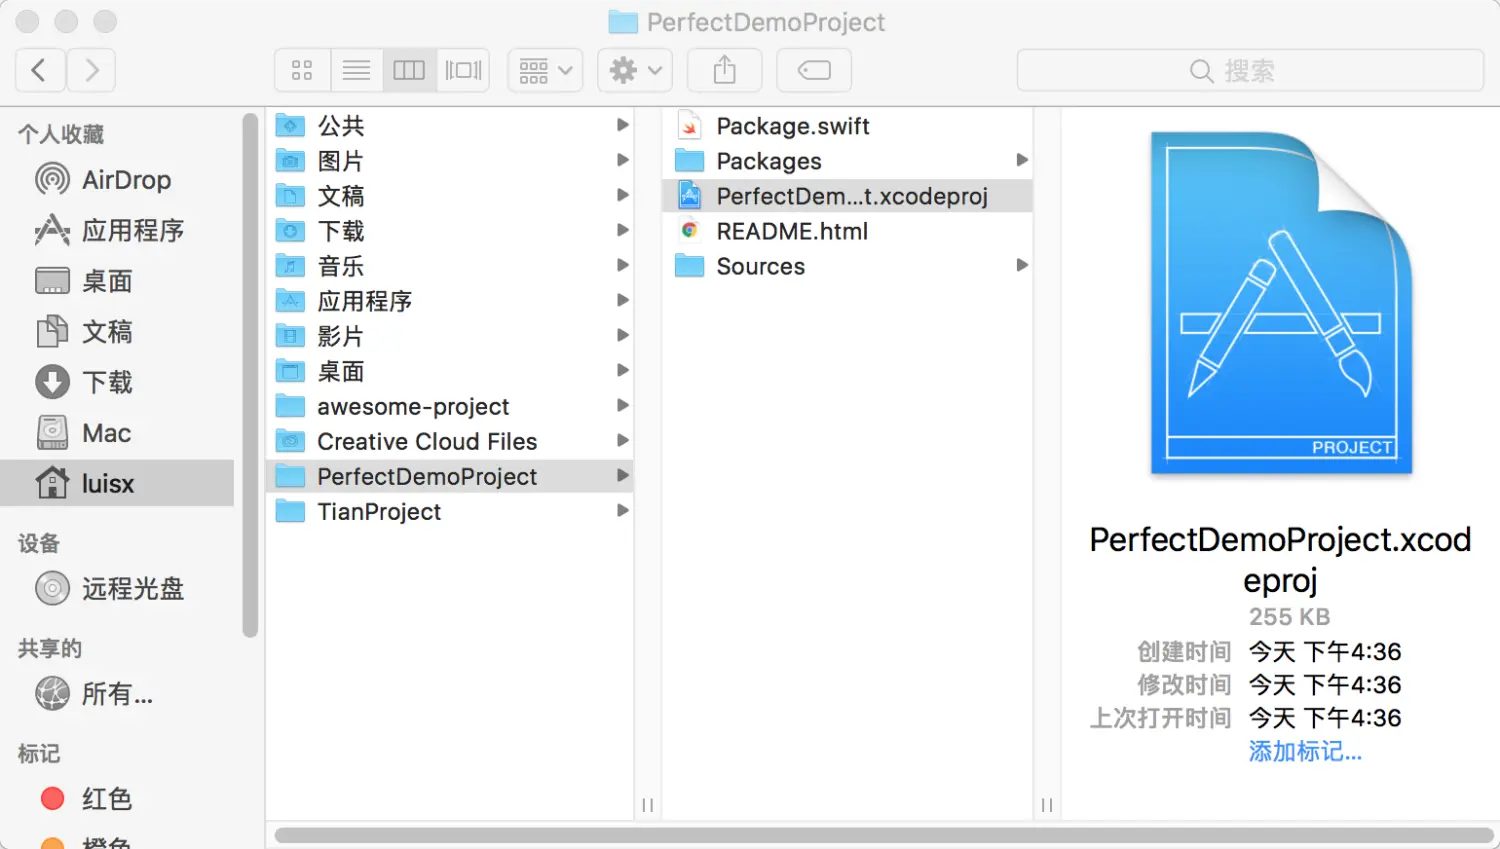Select the Packages folder
Image resolution: width=1500 pixels, height=849 pixels.
pyautogui.click(x=847, y=161)
